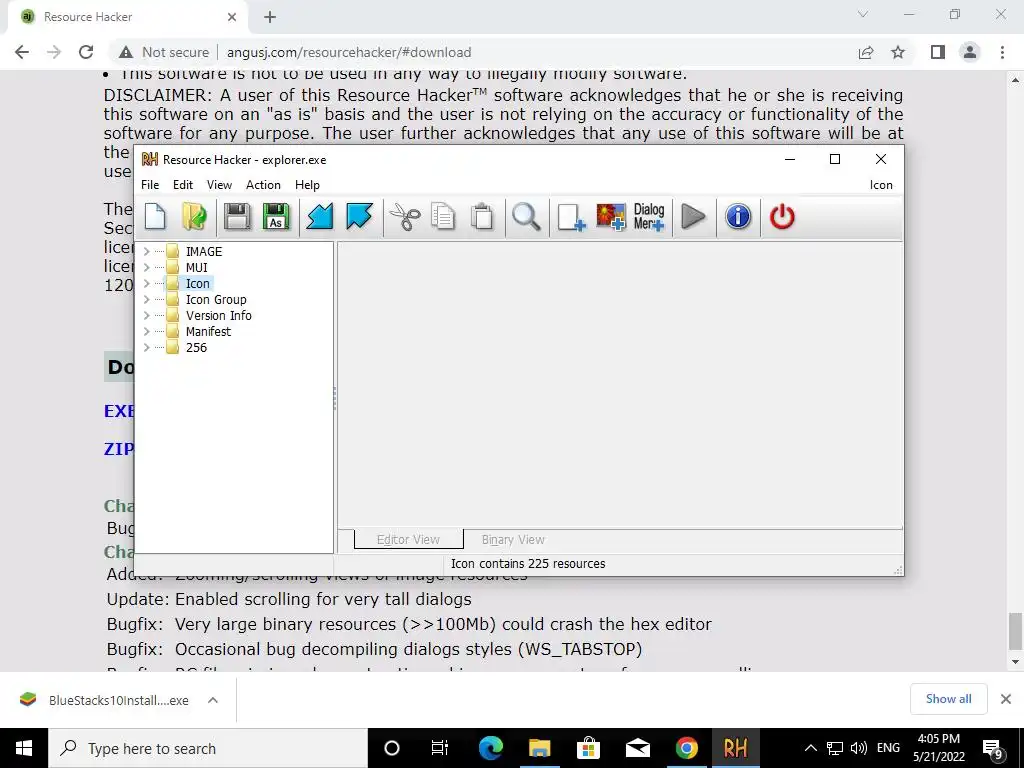Click Add new blank resource icon
The width and height of the screenshot is (1024, 768).
click(x=571, y=217)
